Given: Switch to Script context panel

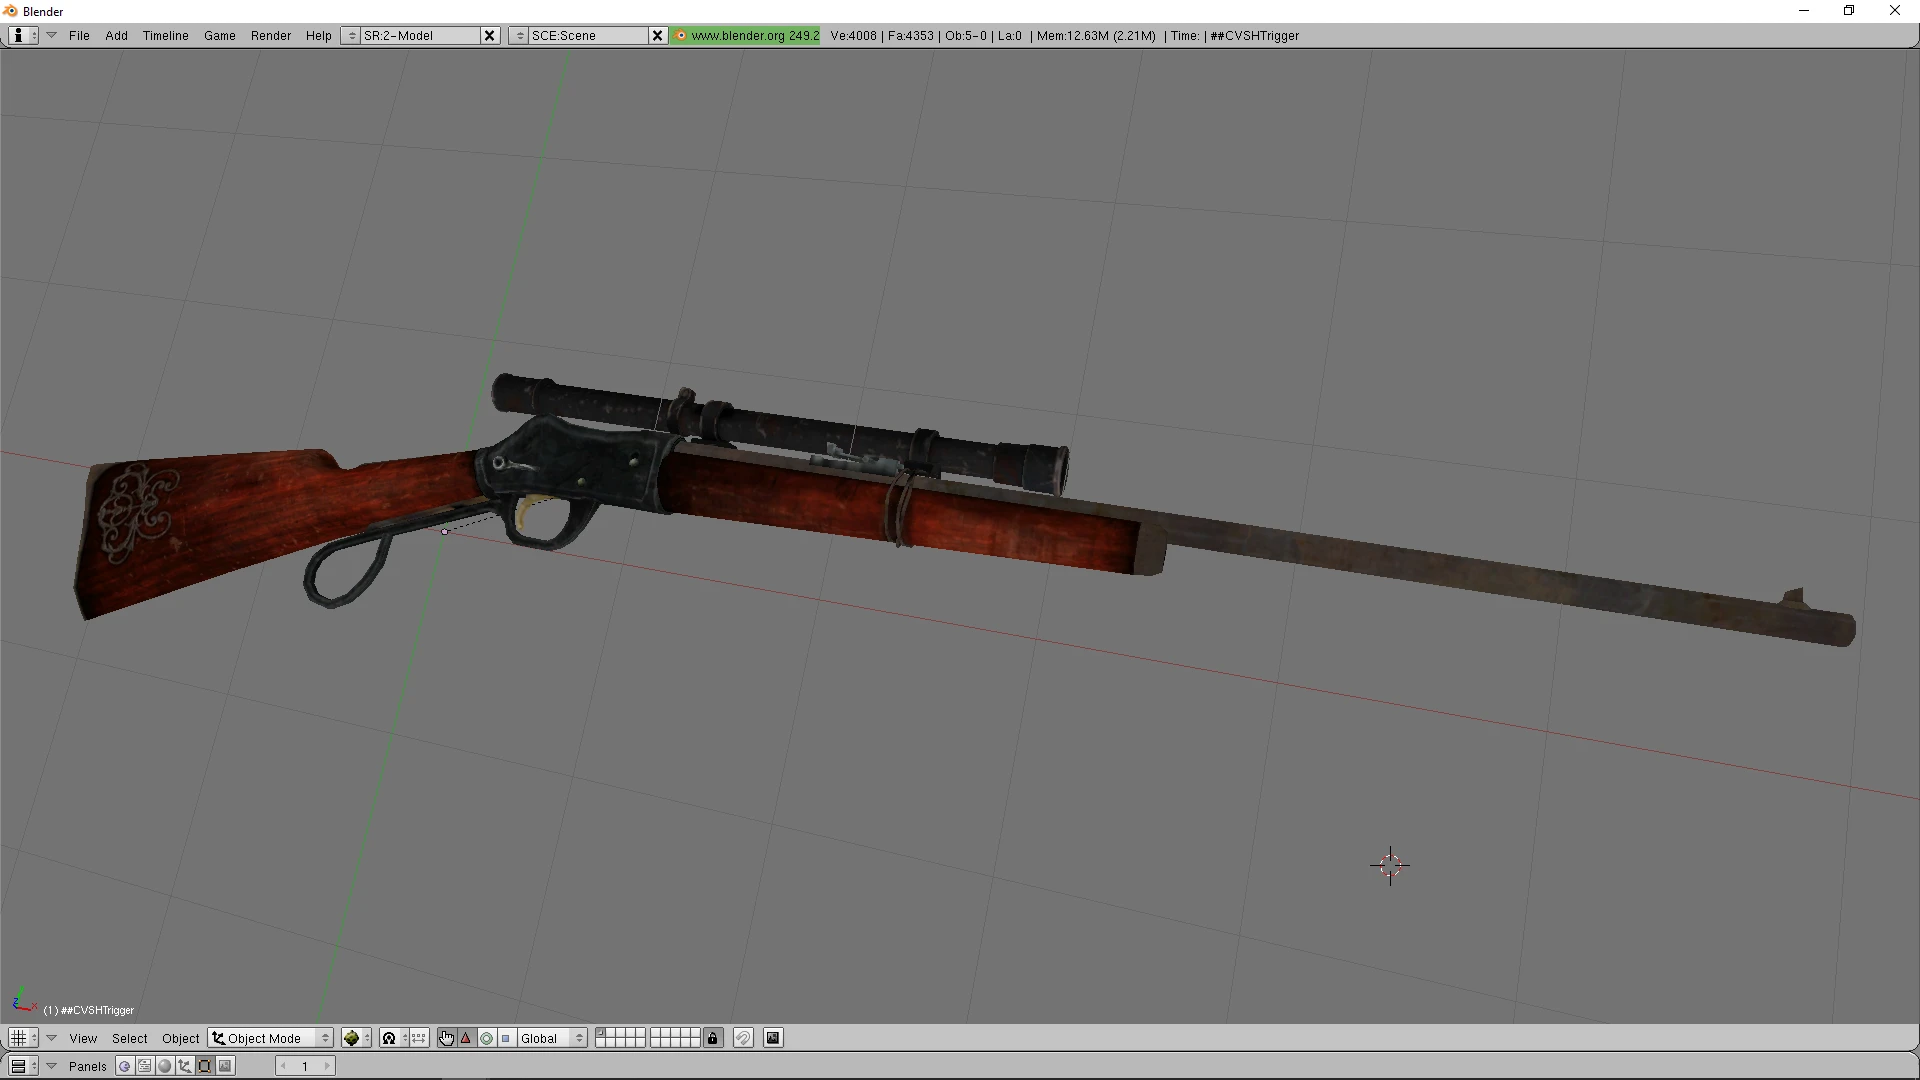Looking at the screenshot, I should tap(145, 1066).
